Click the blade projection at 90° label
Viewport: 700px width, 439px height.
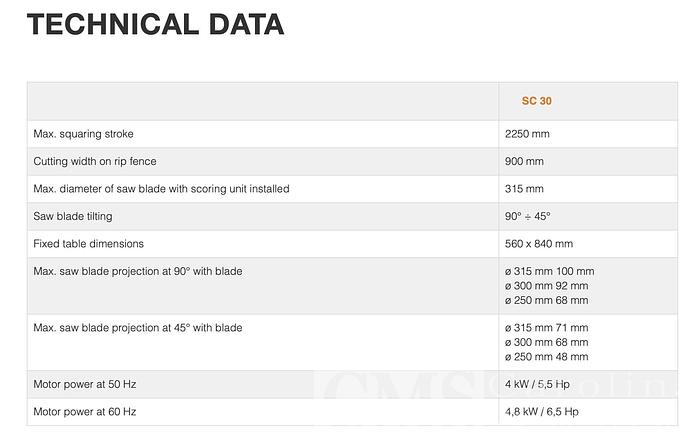138,271
